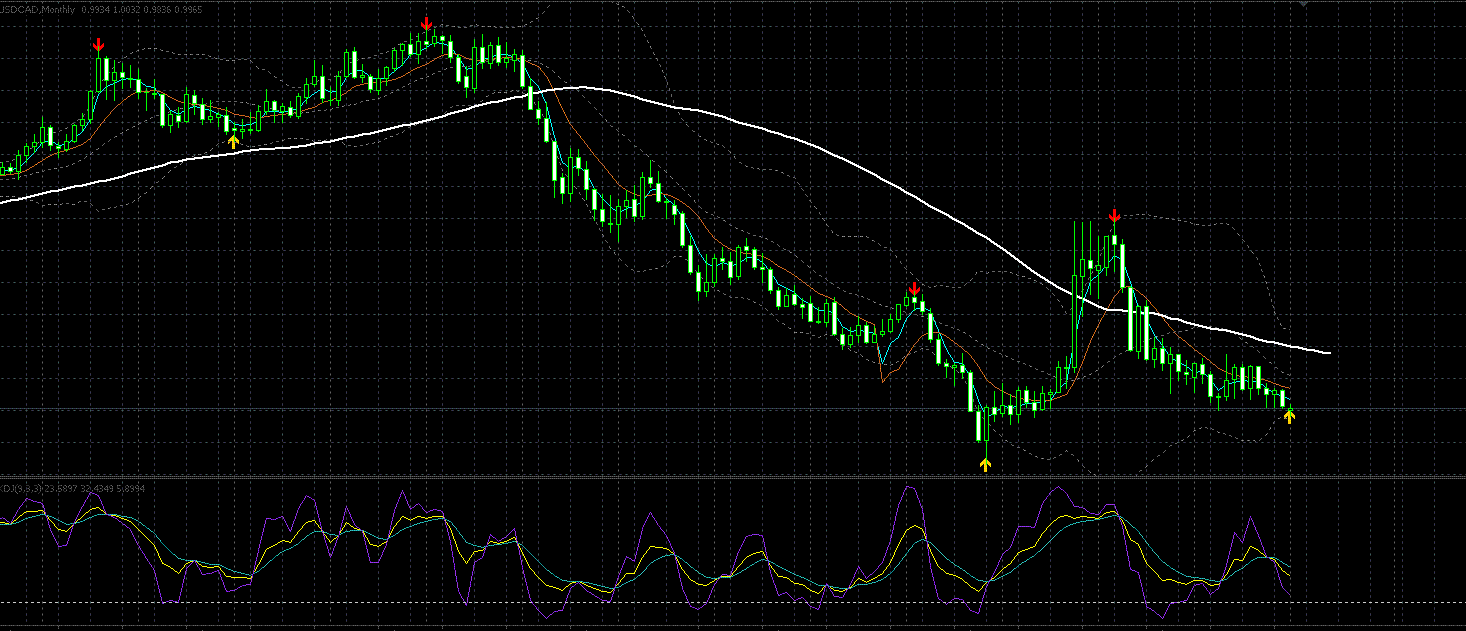Click the chart shift triangle marker at top
The height and width of the screenshot is (631, 1466).
point(1303,6)
